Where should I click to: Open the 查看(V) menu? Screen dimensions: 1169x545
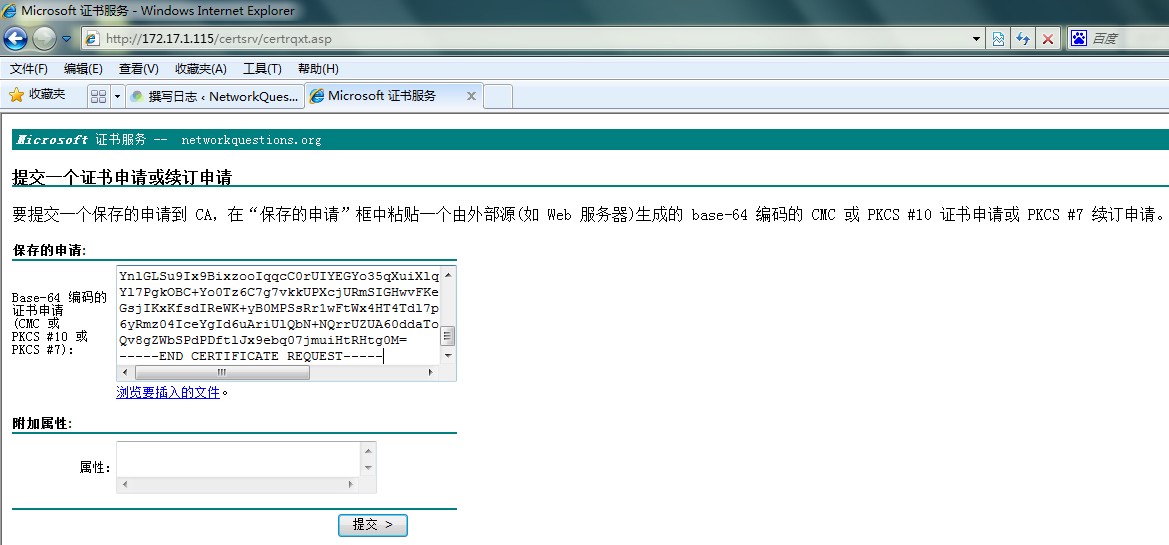coord(139,69)
